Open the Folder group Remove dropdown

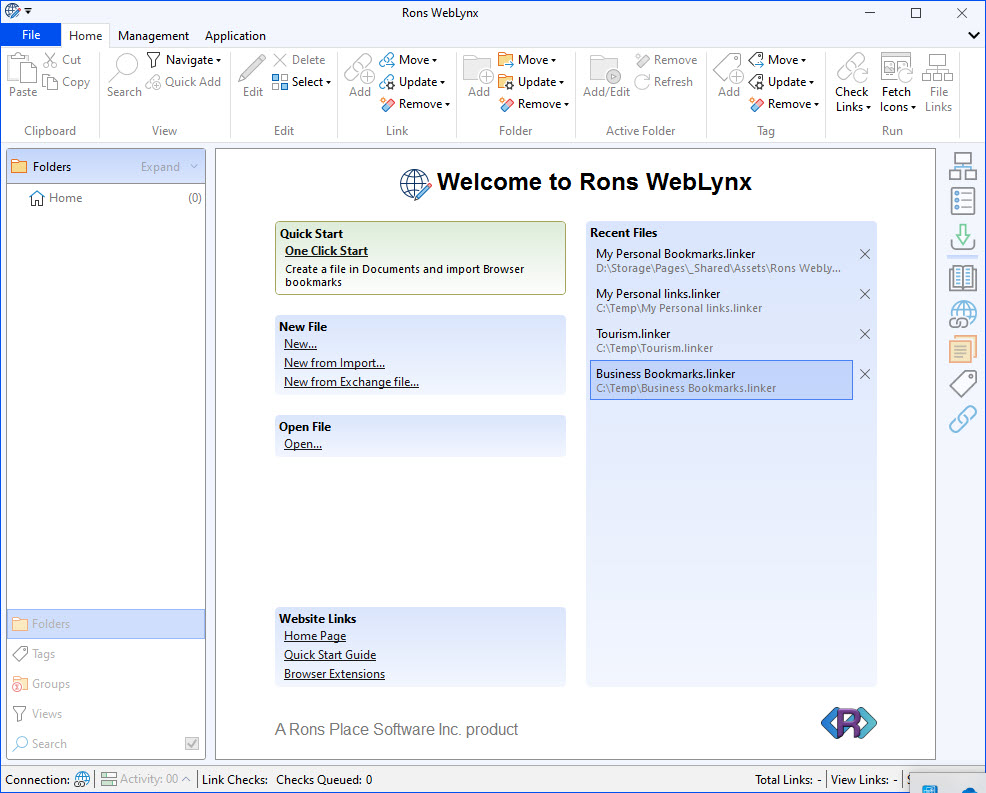(x=534, y=104)
